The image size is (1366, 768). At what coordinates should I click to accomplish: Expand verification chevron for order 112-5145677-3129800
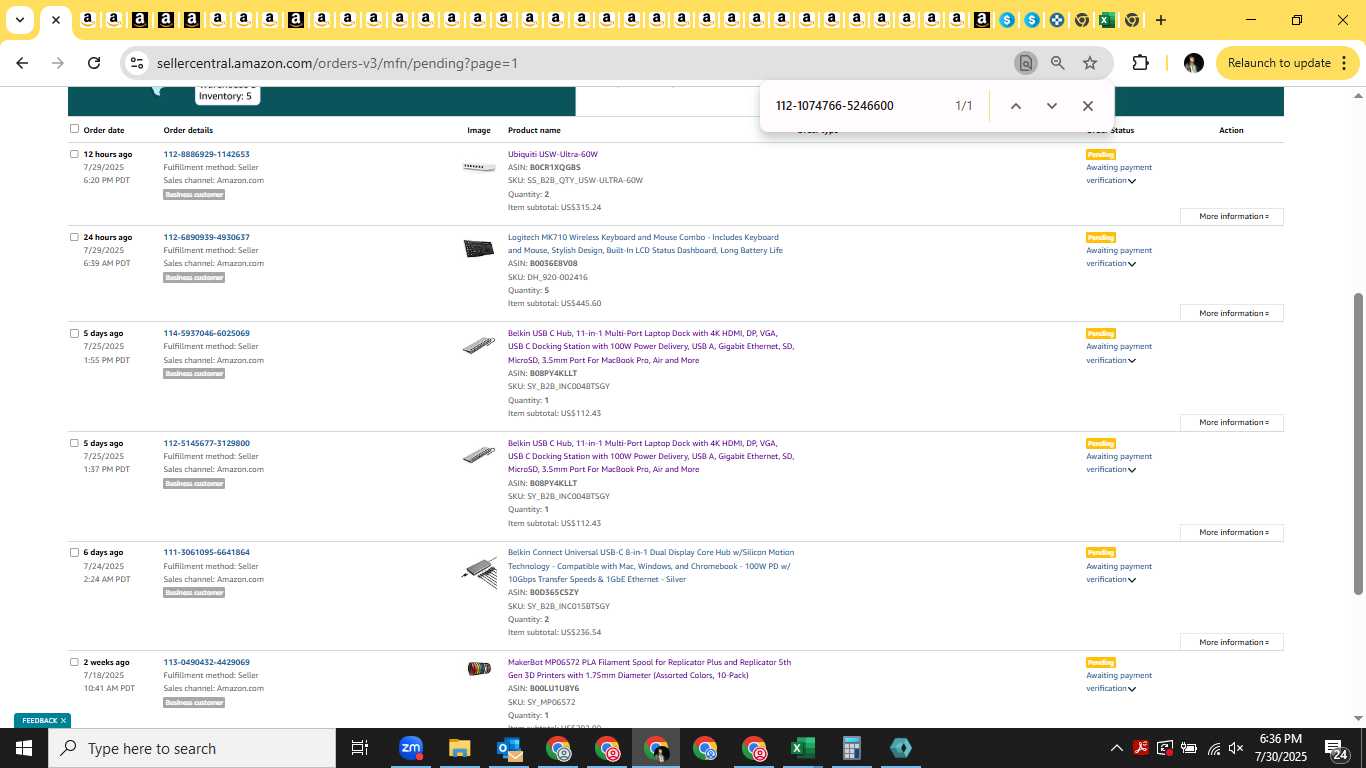click(1132, 470)
